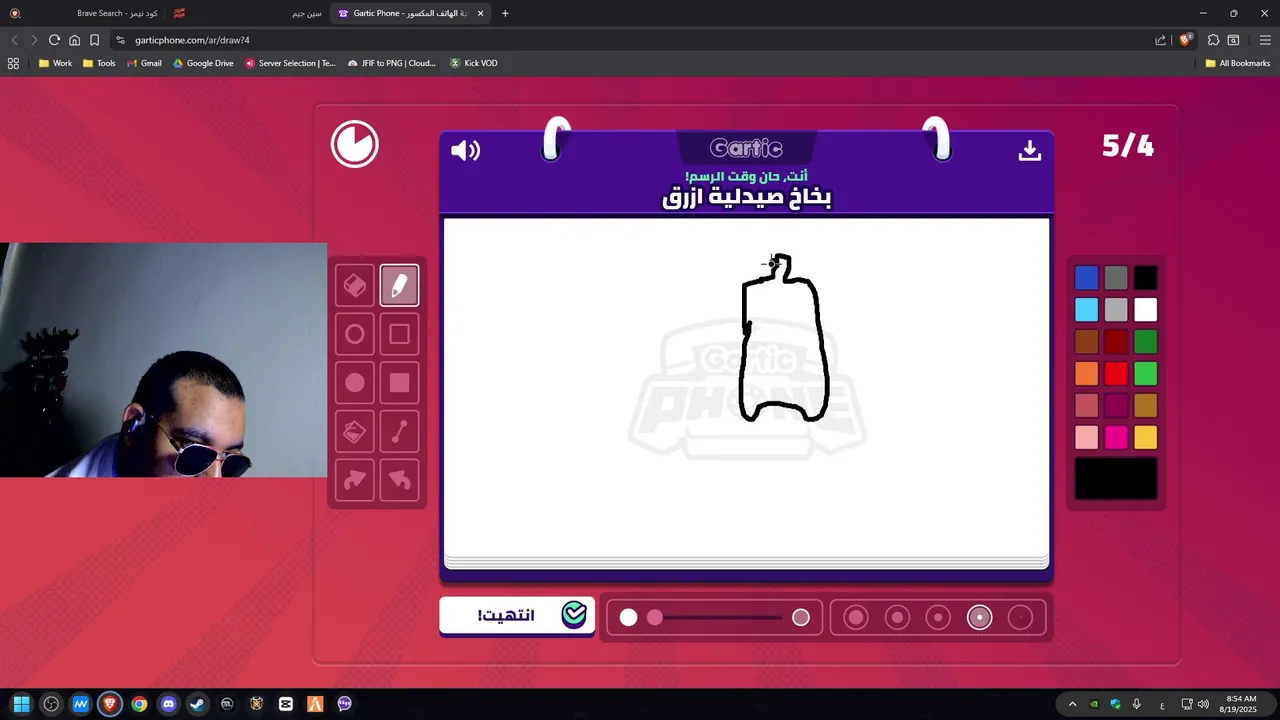Screen dimensions: 1280x720
Task: Pick the light blue color swatch
Action: tap(1086, 310)
